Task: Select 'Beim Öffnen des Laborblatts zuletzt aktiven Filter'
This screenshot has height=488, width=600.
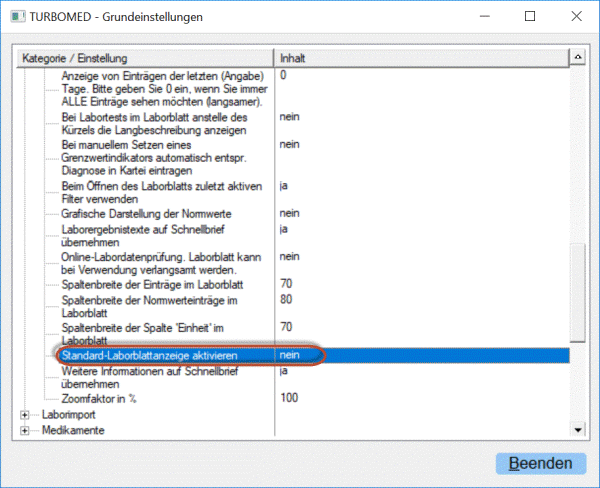Action: [x=162, y=193]
